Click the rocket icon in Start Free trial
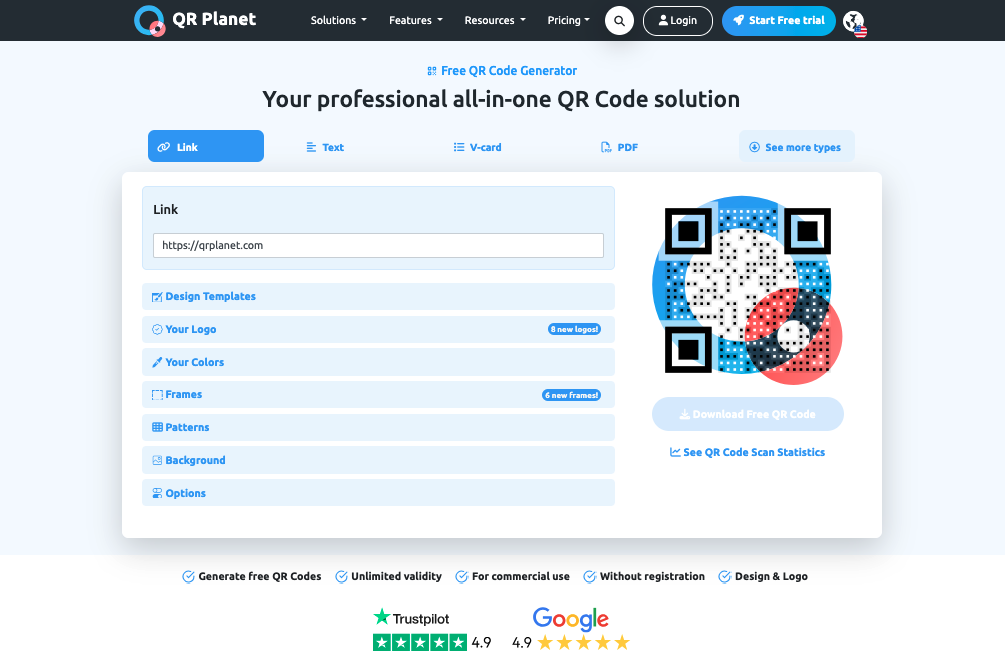1005x661 pixels. tap(739, 21)
